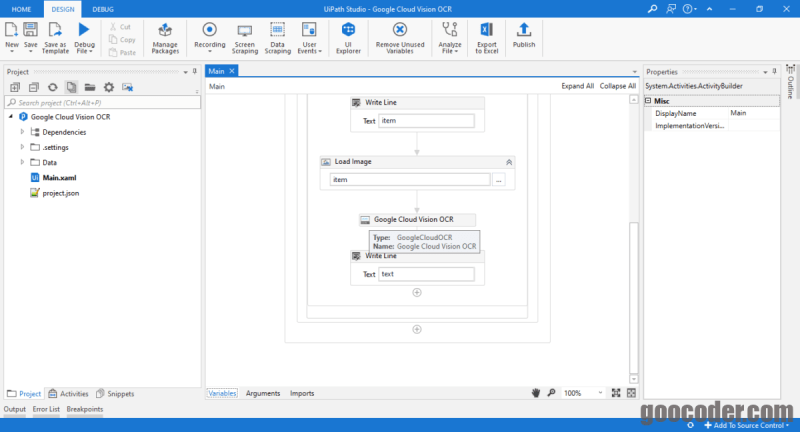Open the help question mark menu
This screenshot has height=432, width=800.
(689, 9)
